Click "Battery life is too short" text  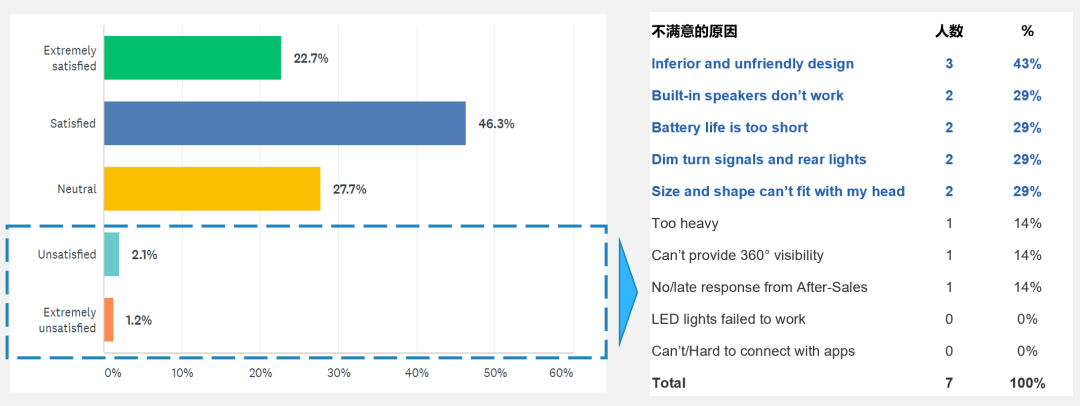pyautogui.click(x=729, y=128)
